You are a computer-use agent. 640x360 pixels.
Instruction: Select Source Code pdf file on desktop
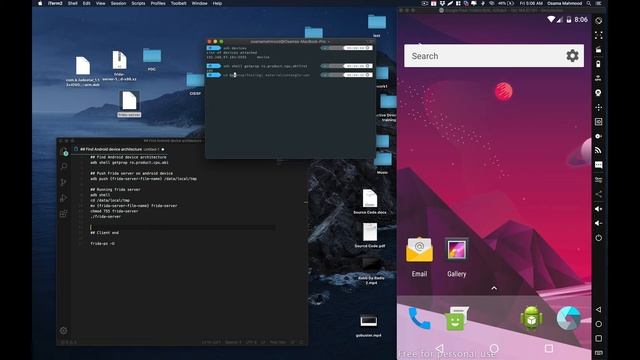pos(370,235)
